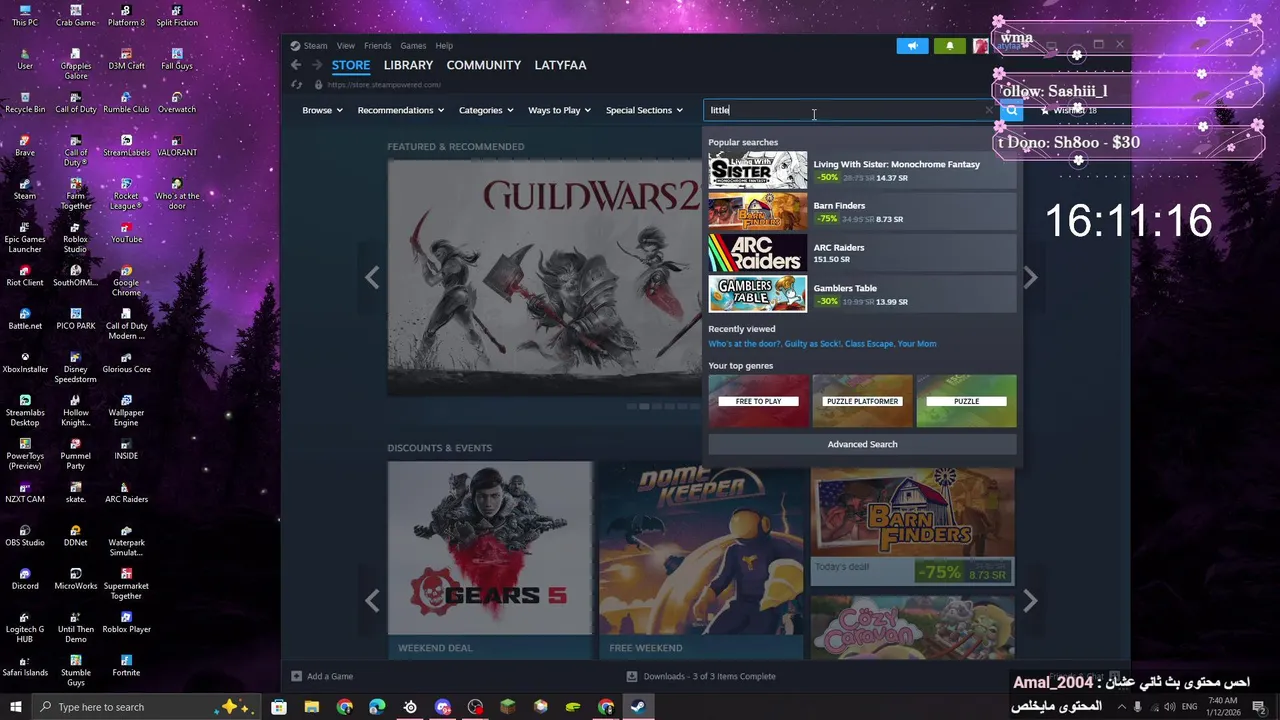Screen dimensions: 1280x720
Task: Select the VALORANT desktop shortcut
Action: [176, 146]
